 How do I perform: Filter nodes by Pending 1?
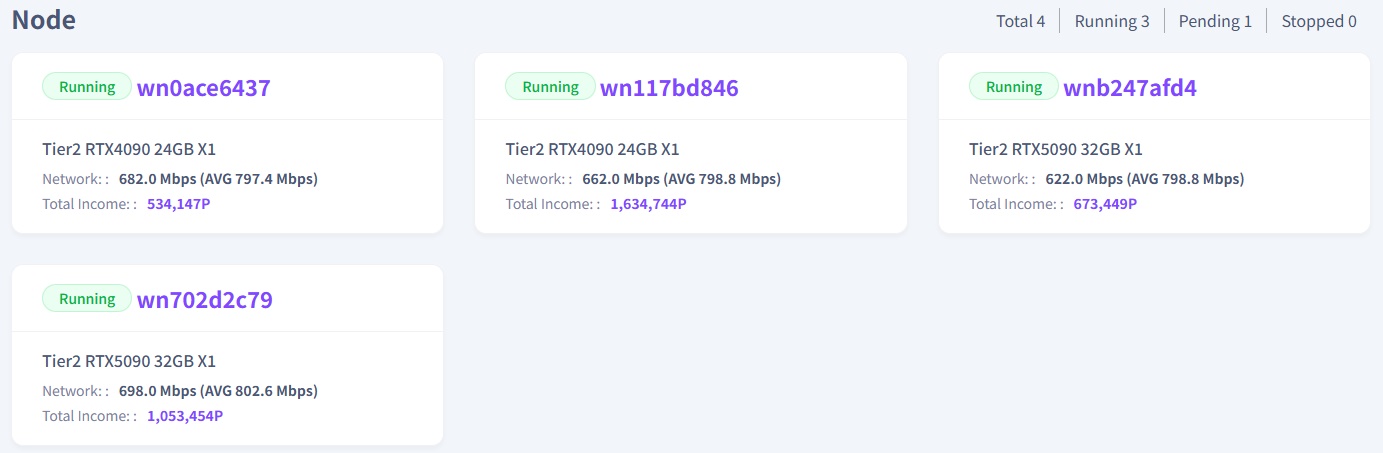[1215, 21]
